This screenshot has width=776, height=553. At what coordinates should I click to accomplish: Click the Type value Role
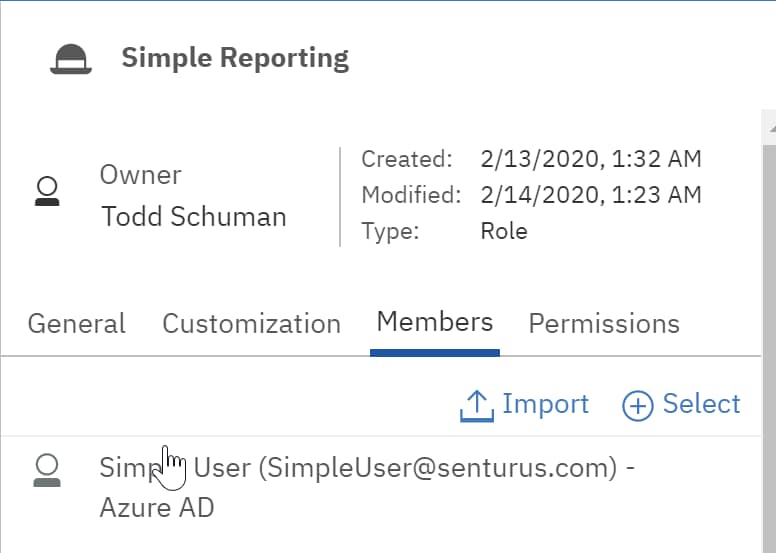click(504, 231)
